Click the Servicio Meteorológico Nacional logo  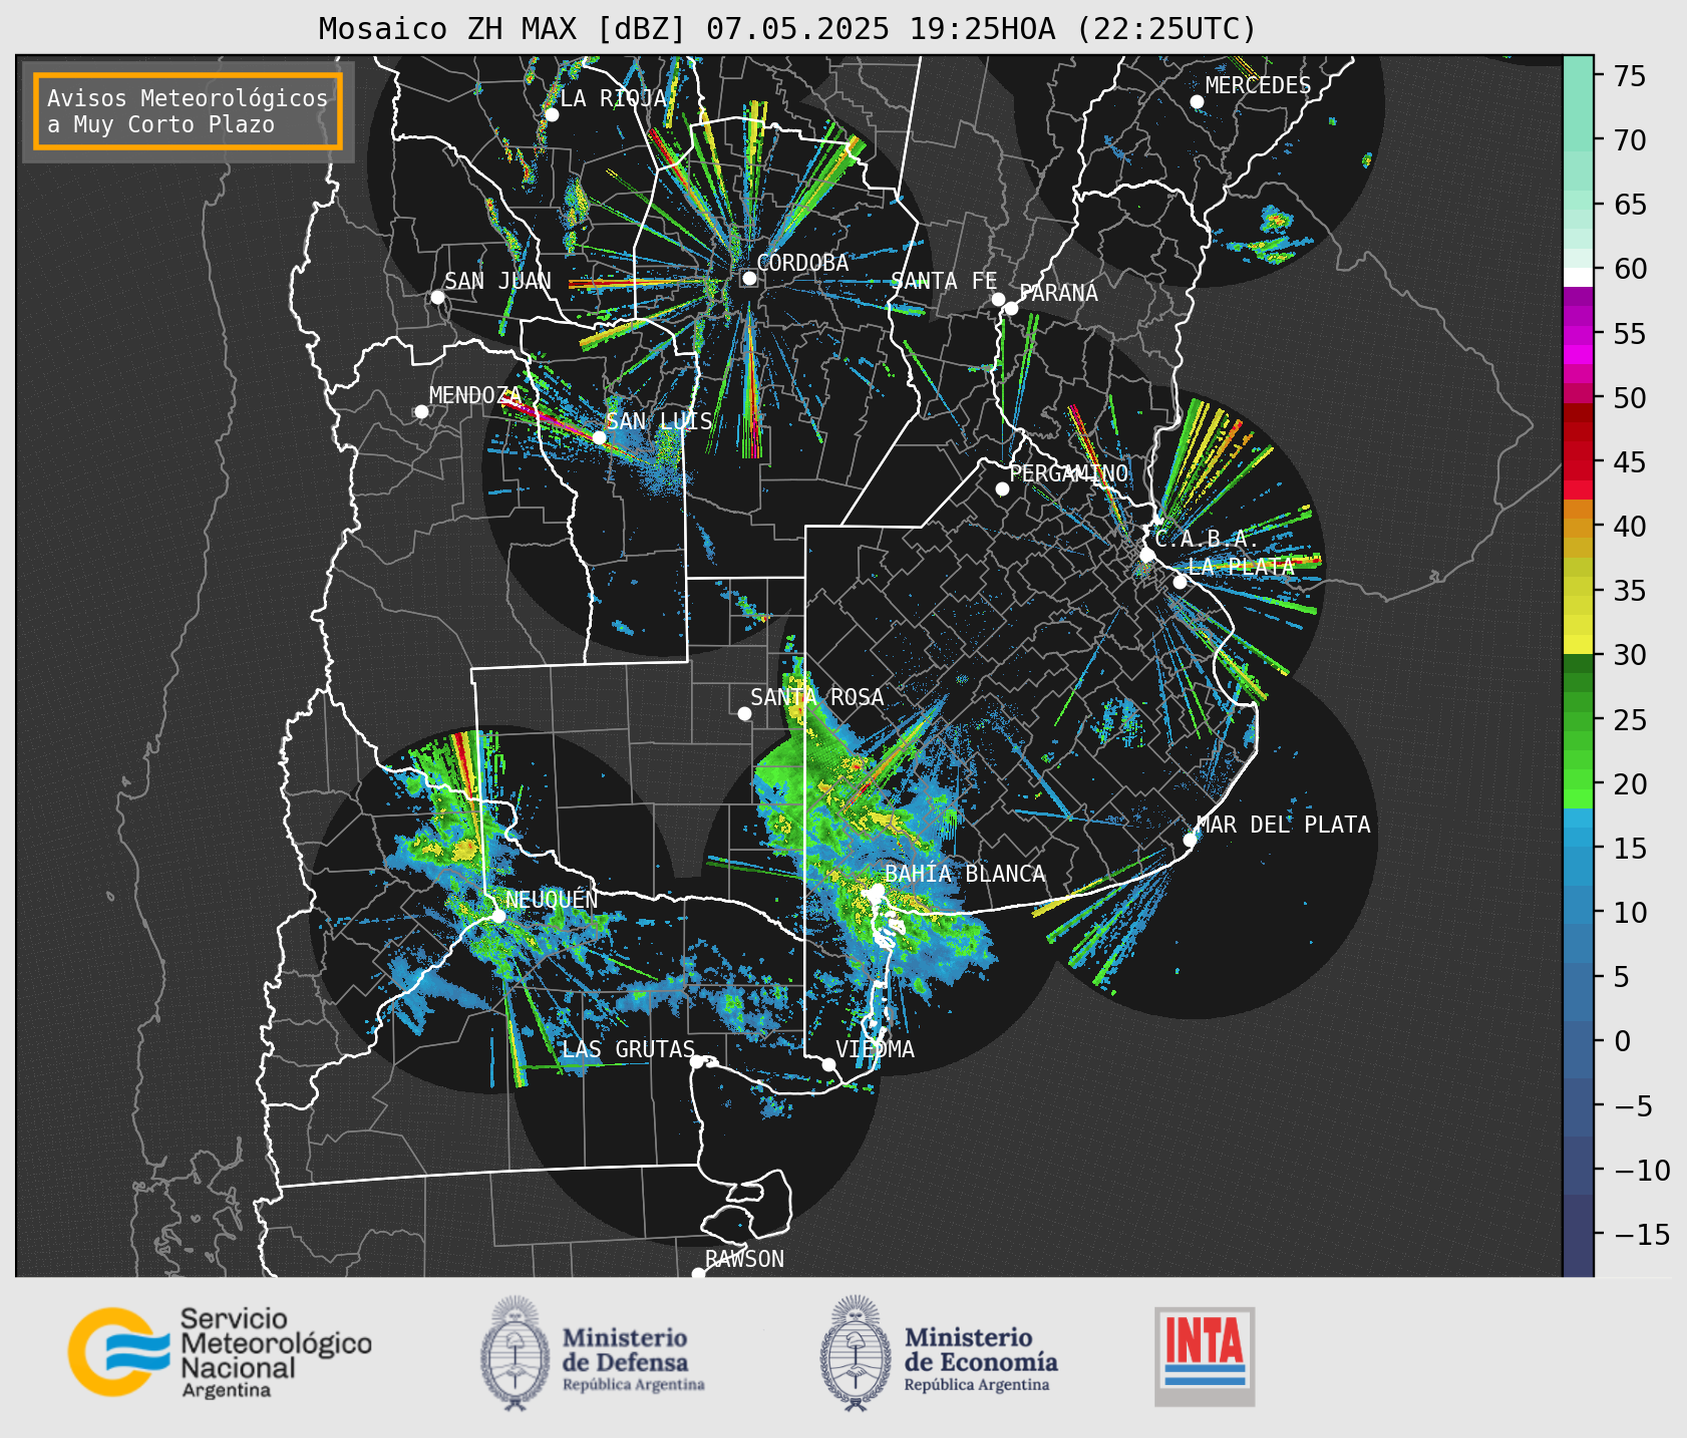coord(219,1353)
